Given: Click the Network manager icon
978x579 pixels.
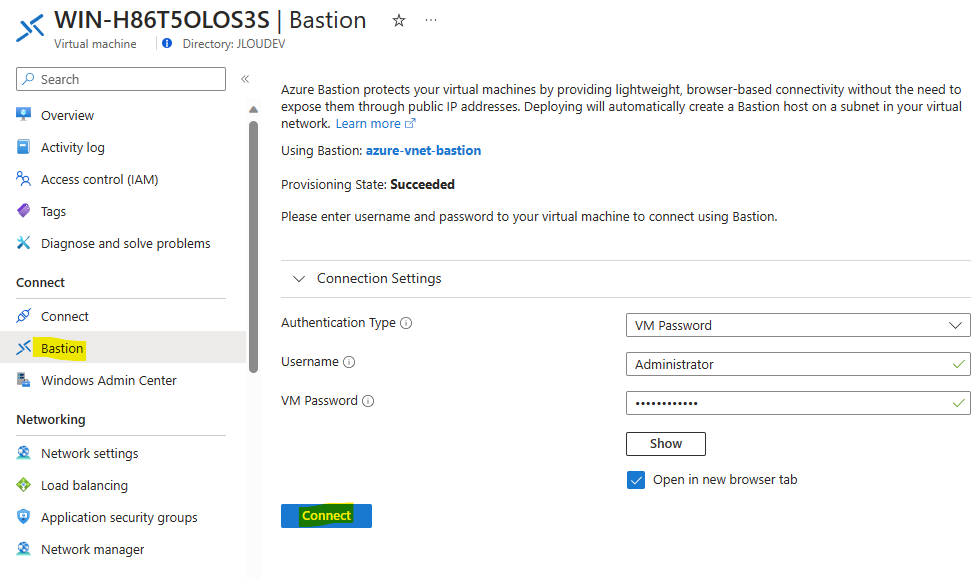Looking at the screenshot, I should [23, 549].
